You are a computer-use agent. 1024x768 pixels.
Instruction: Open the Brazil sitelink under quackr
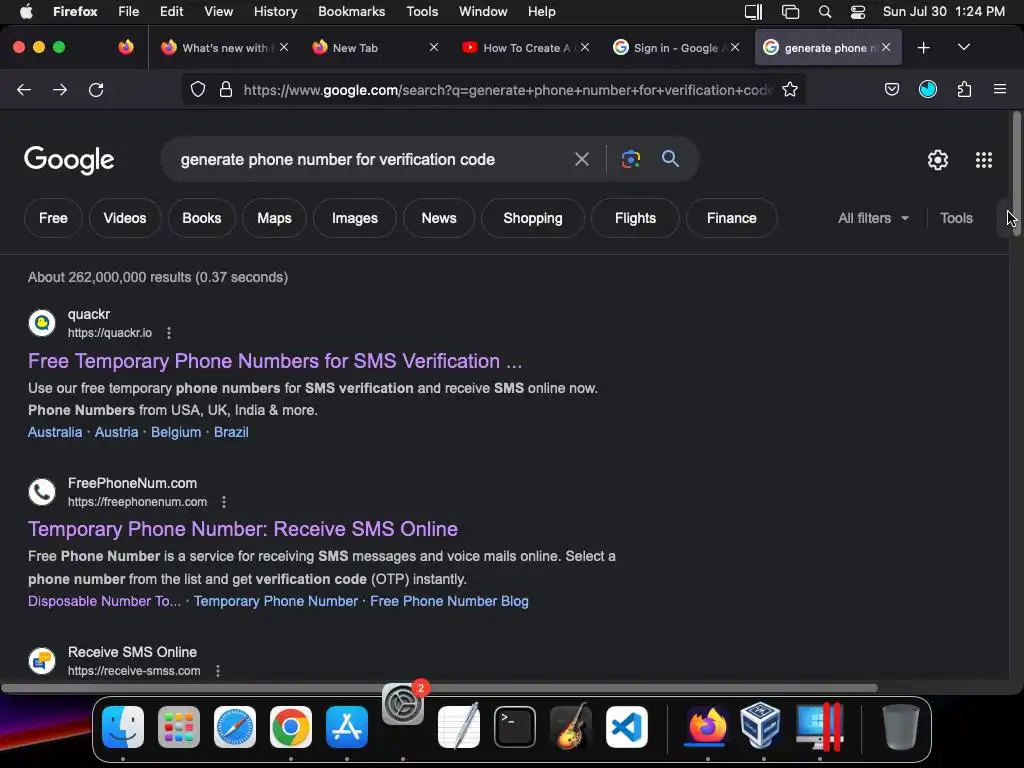pos(231,432)
